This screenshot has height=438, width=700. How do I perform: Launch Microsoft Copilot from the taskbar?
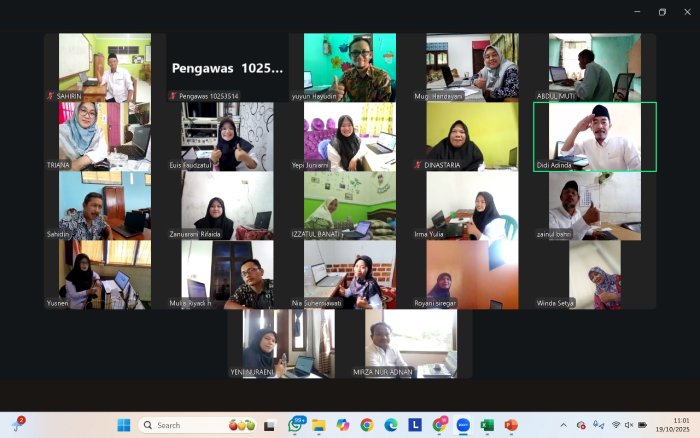pos(343,425)
